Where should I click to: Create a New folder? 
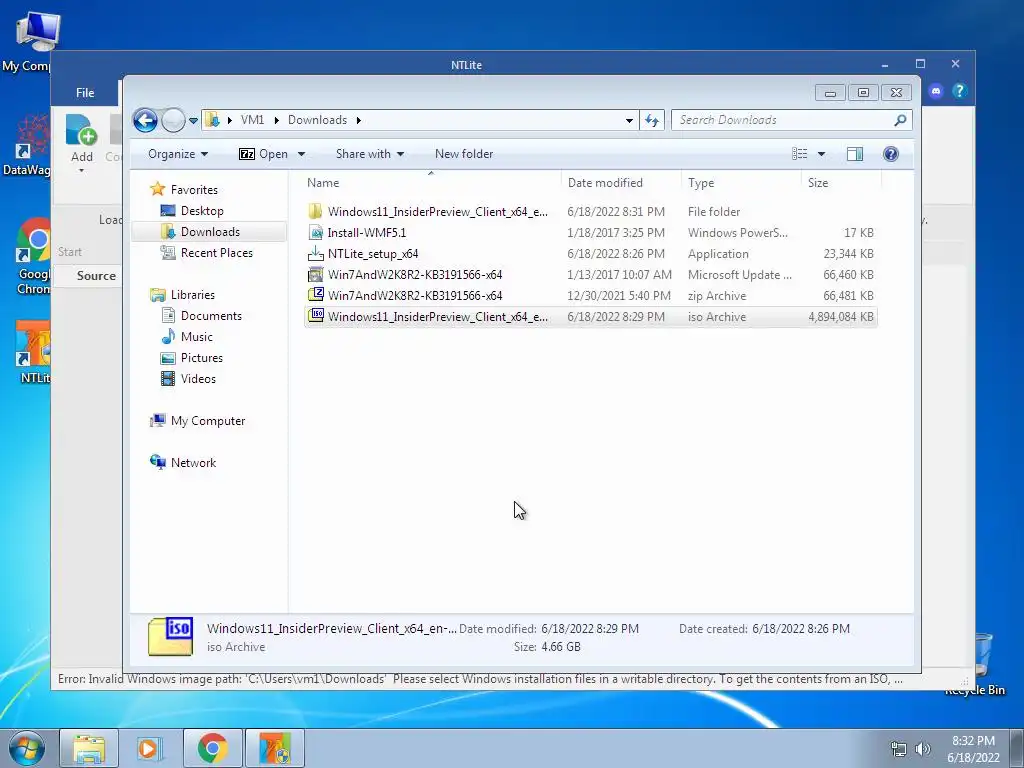coord(464,154)
